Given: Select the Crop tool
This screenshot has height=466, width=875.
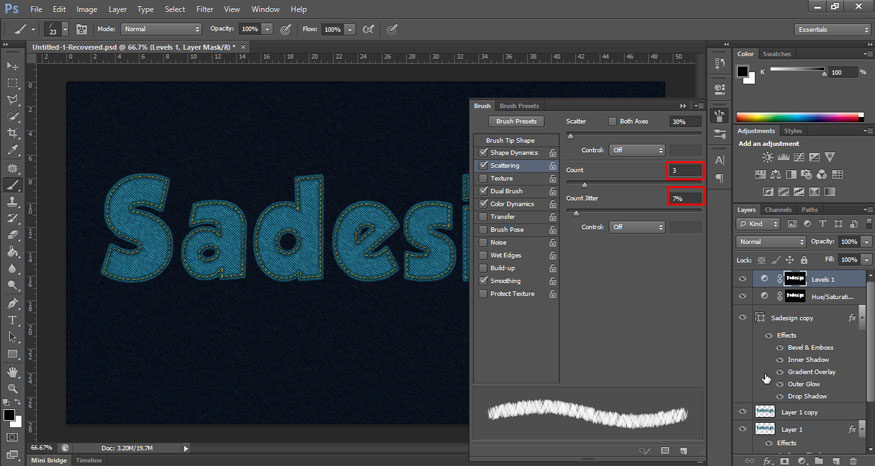Looking at the screenshot, I should [x=12, y=133].
